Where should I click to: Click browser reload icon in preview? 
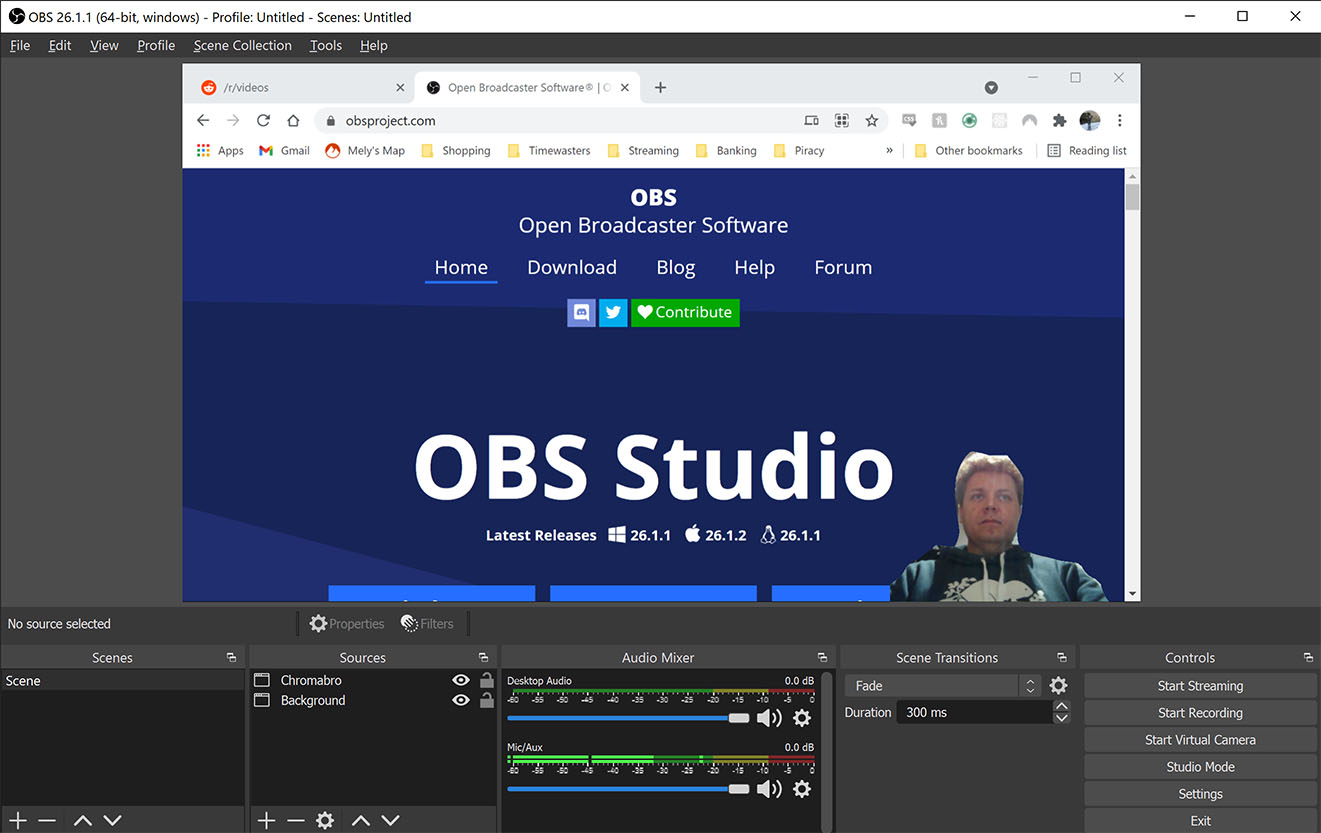pyautogui.click(x=263, y=120)
